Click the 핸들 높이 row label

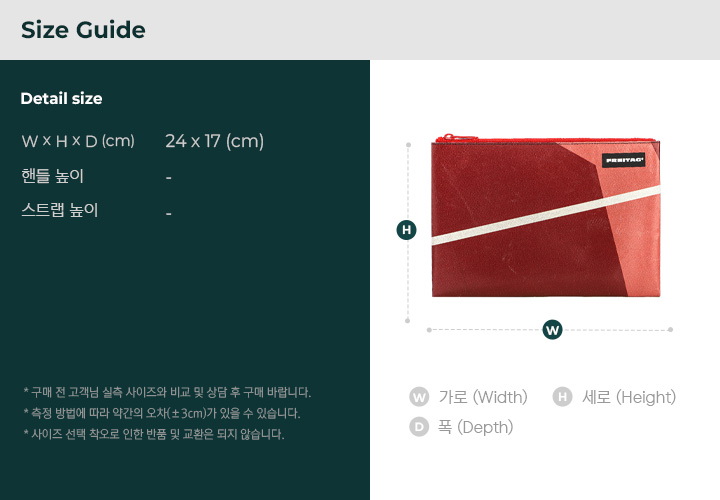click(52, 176)
